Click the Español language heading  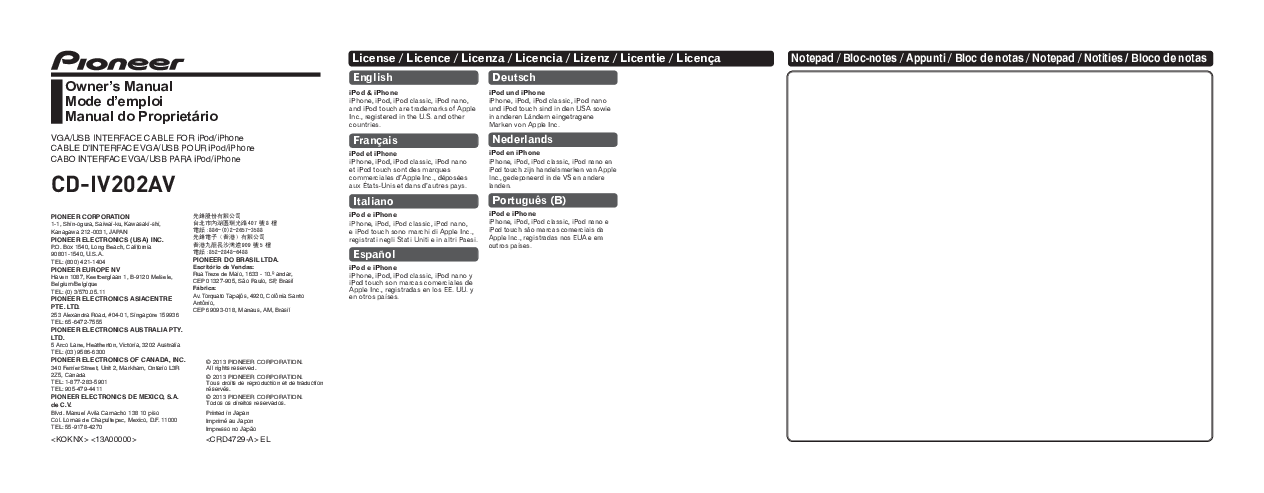[x=412, y=255]
